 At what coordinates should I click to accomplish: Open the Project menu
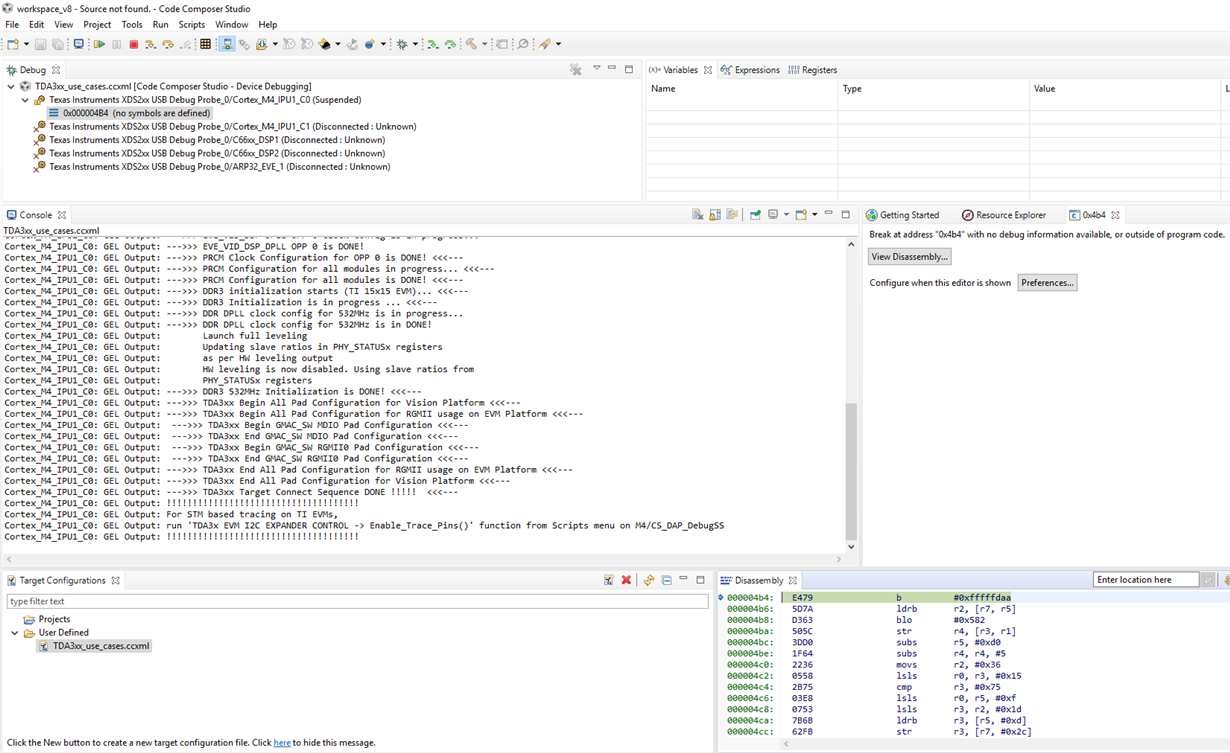(x=97, y=24)
